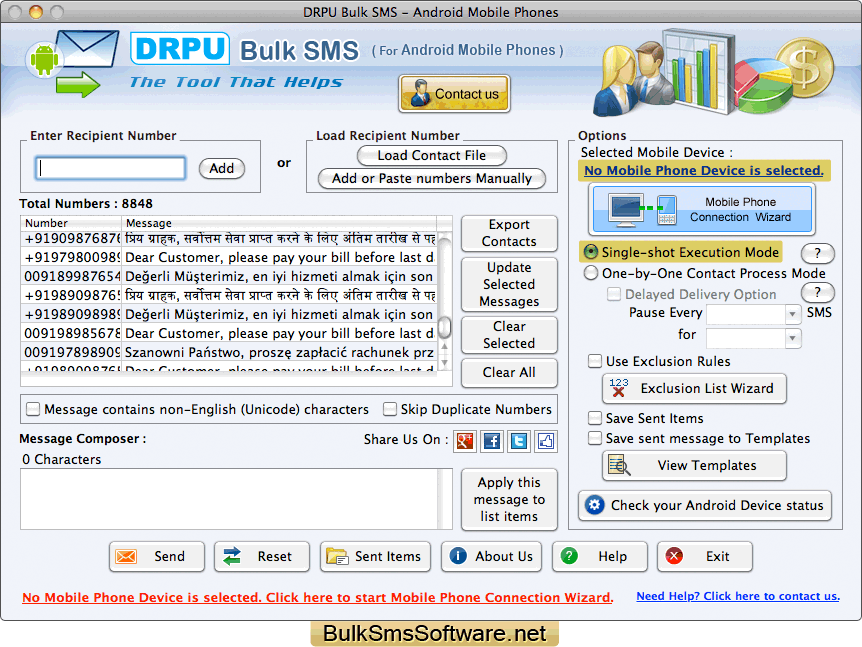Focus the recipient number input field

[x=110, y=168]
